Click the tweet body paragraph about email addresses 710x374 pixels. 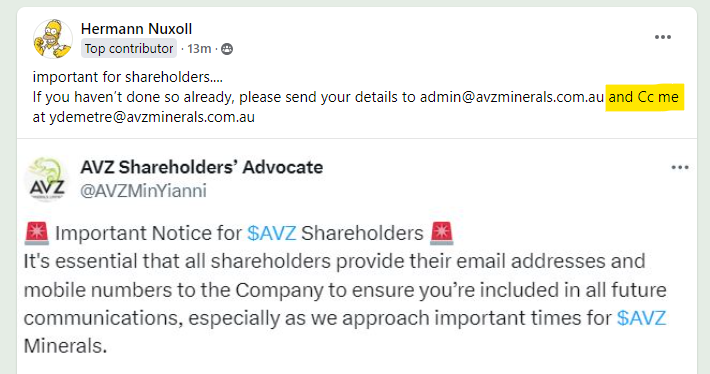tap(345, 303)
